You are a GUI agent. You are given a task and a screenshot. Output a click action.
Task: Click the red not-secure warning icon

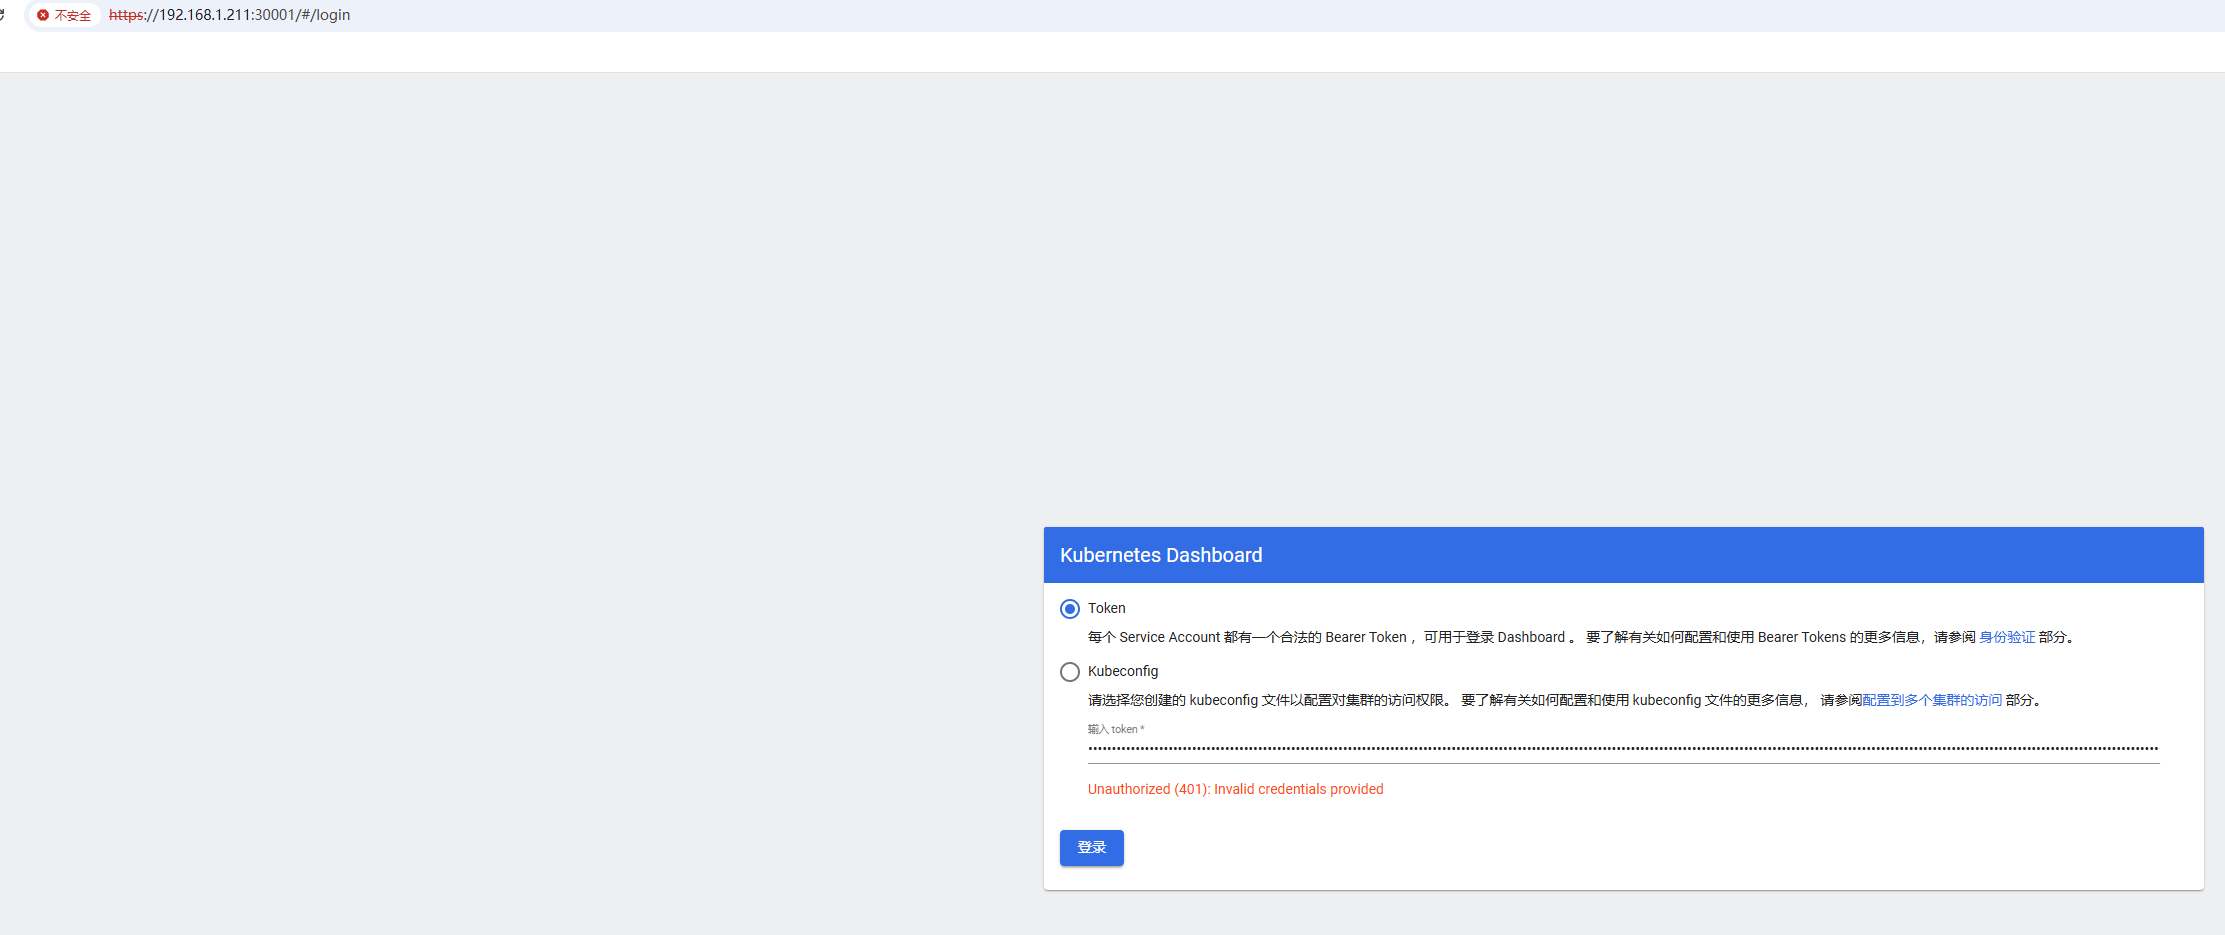click(x=43, y=15)
